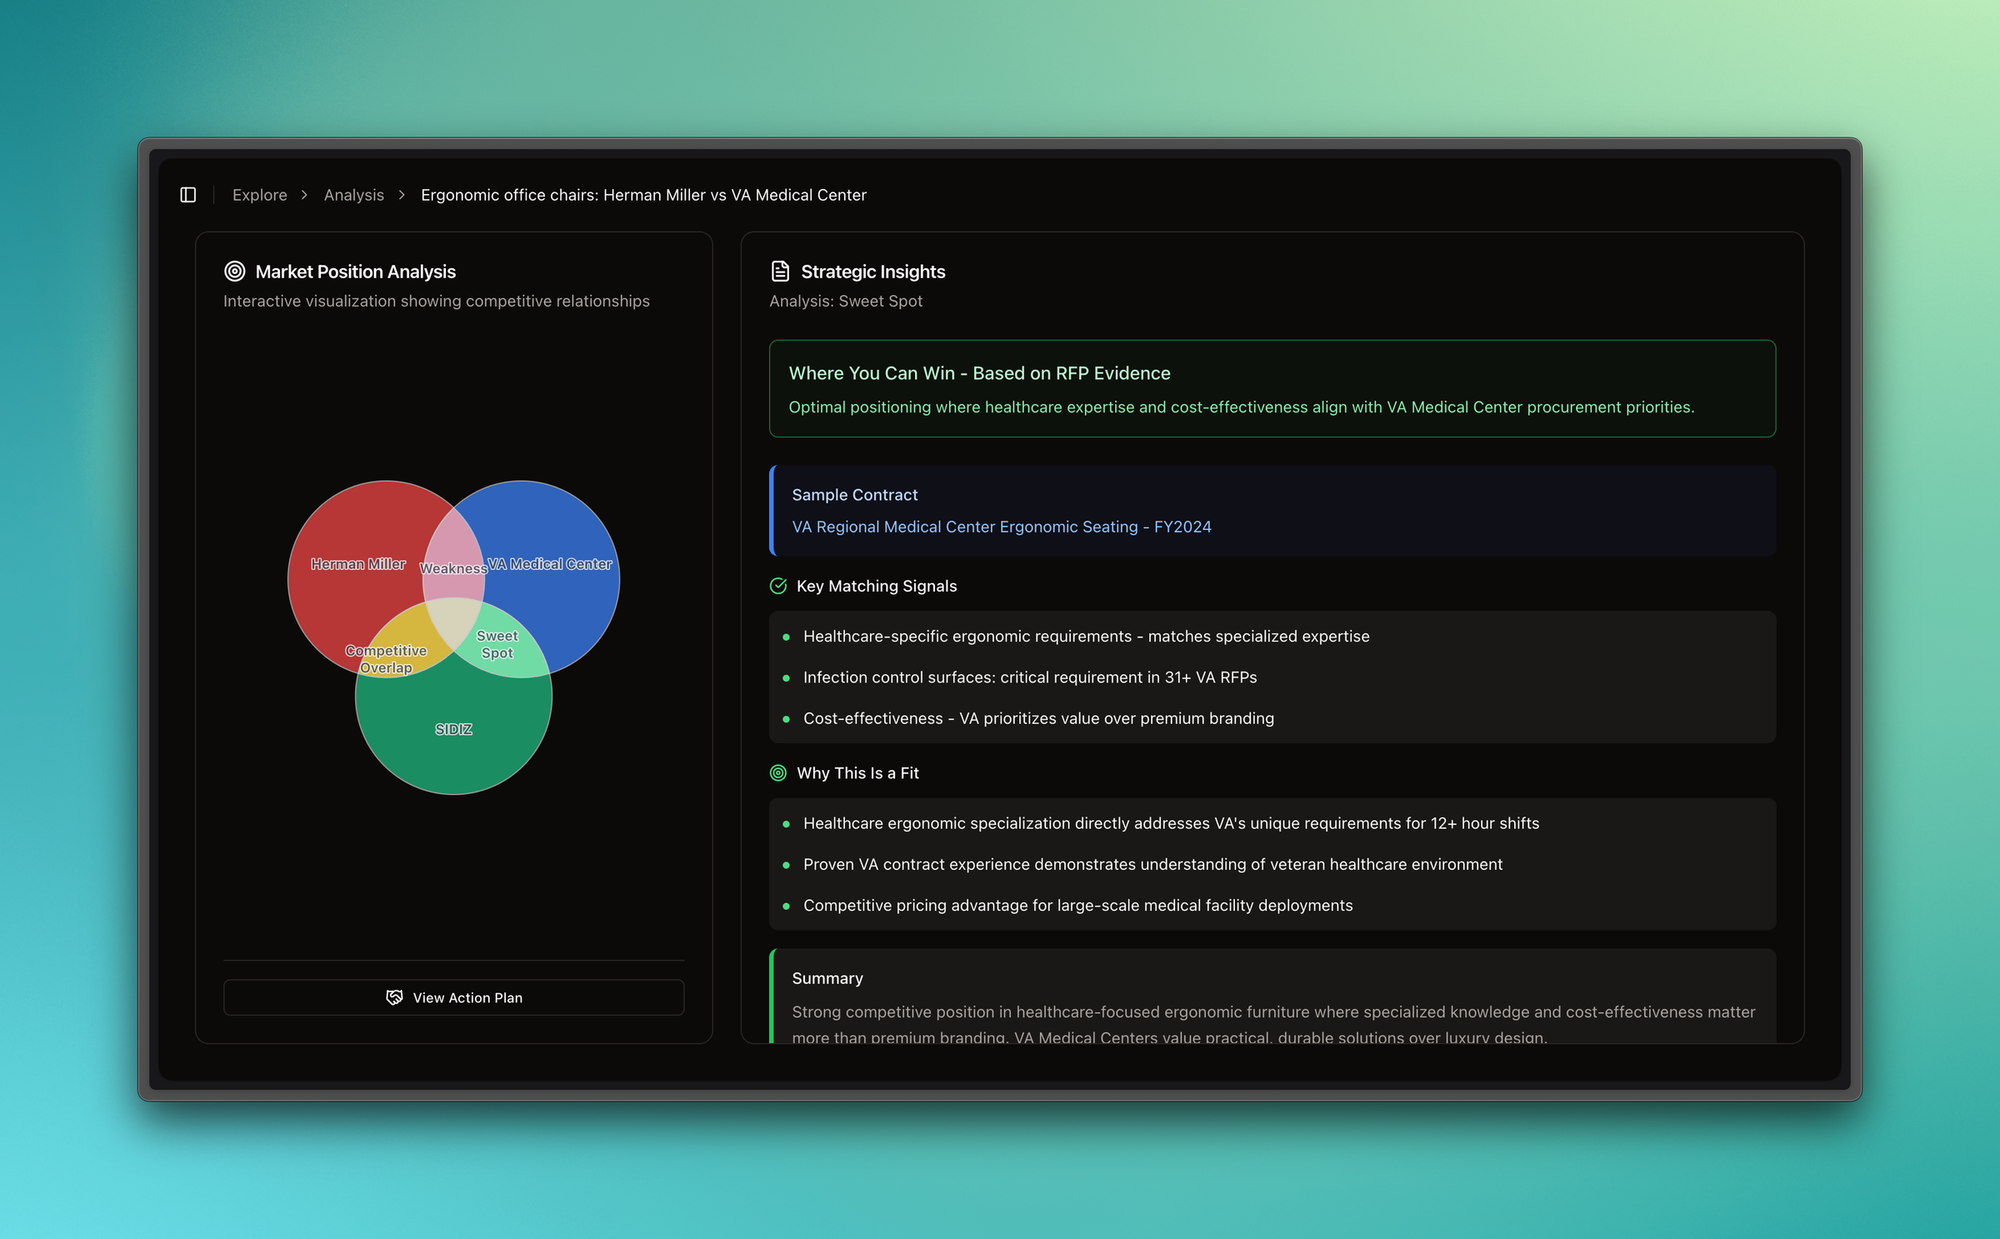Click the handshake icon on View Action Plan
Screen dimensions: 2000x1239
pos(395,998)
